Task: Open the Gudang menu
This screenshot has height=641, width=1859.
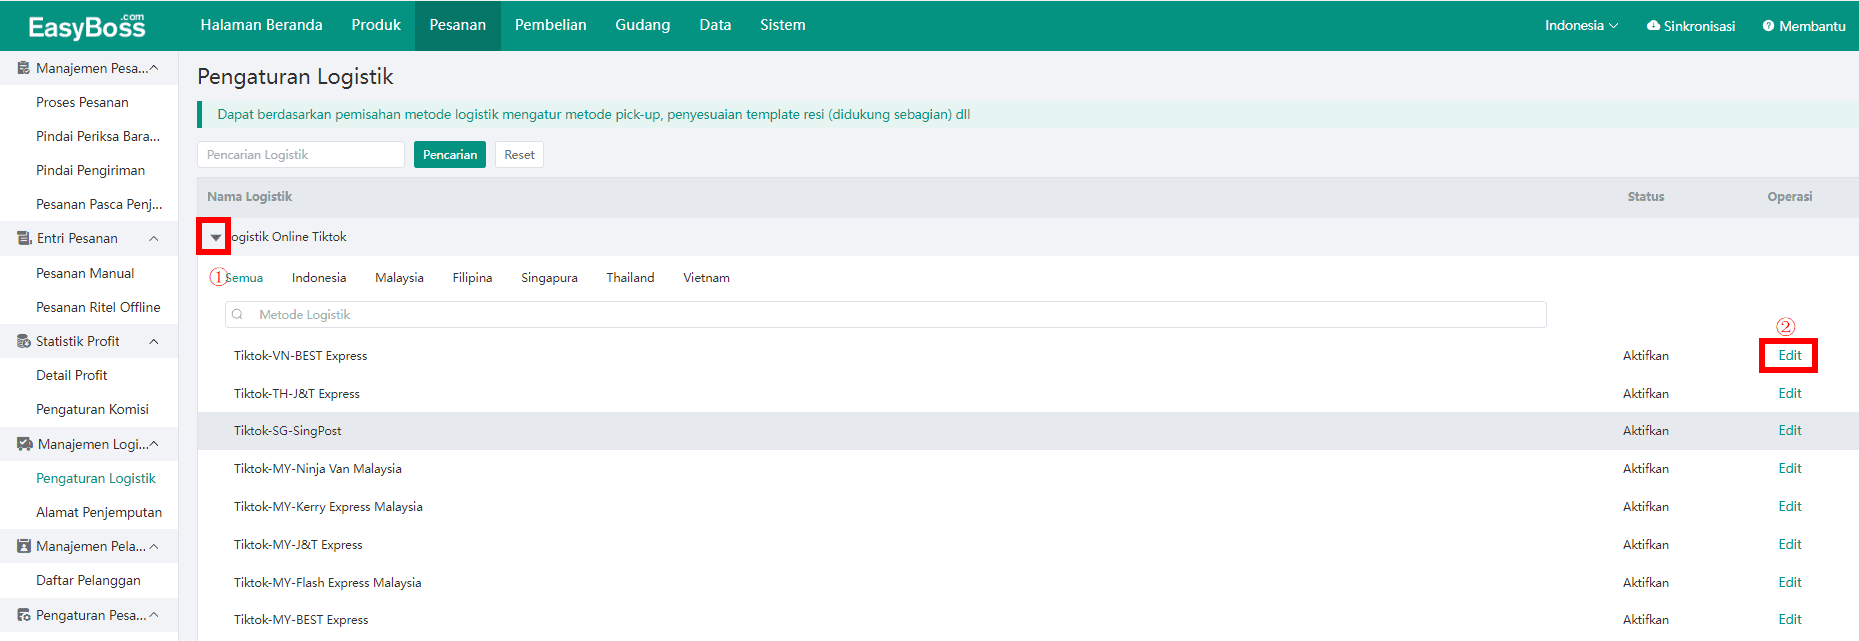Action: 643,25
